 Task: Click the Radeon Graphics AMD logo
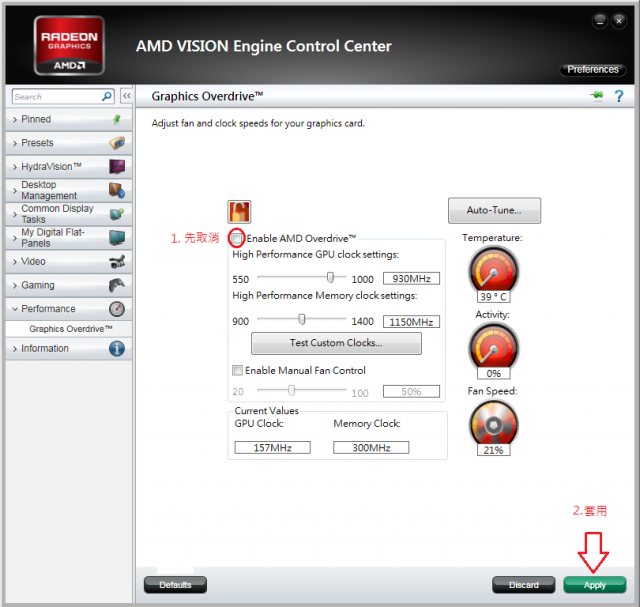point(69,45)
